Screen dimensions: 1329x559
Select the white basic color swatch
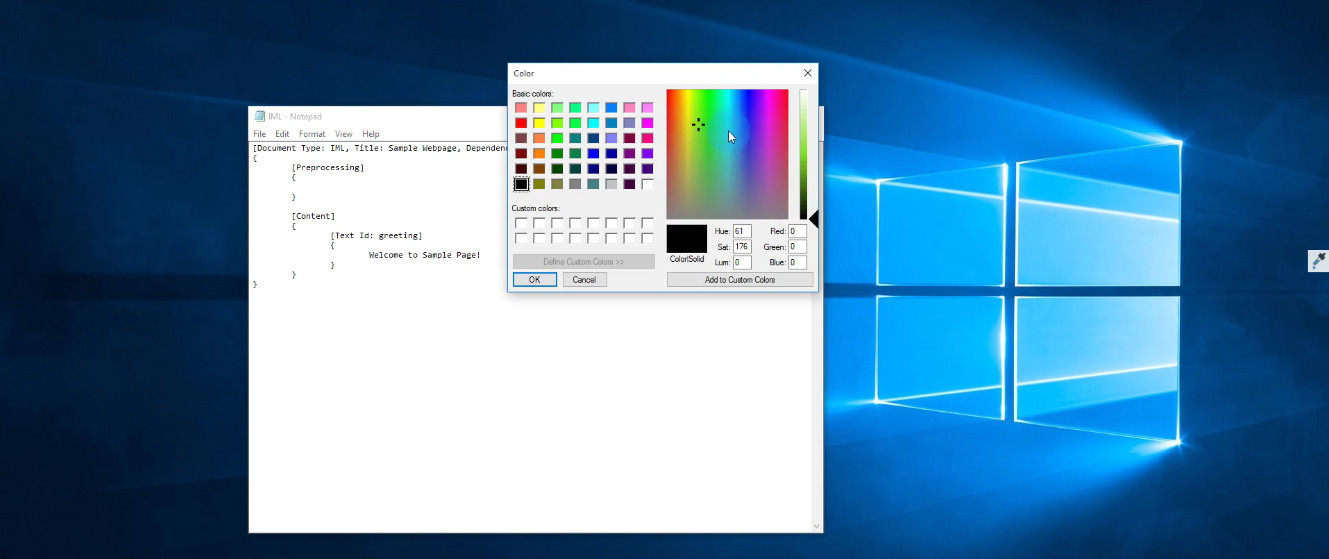point(647,184)
